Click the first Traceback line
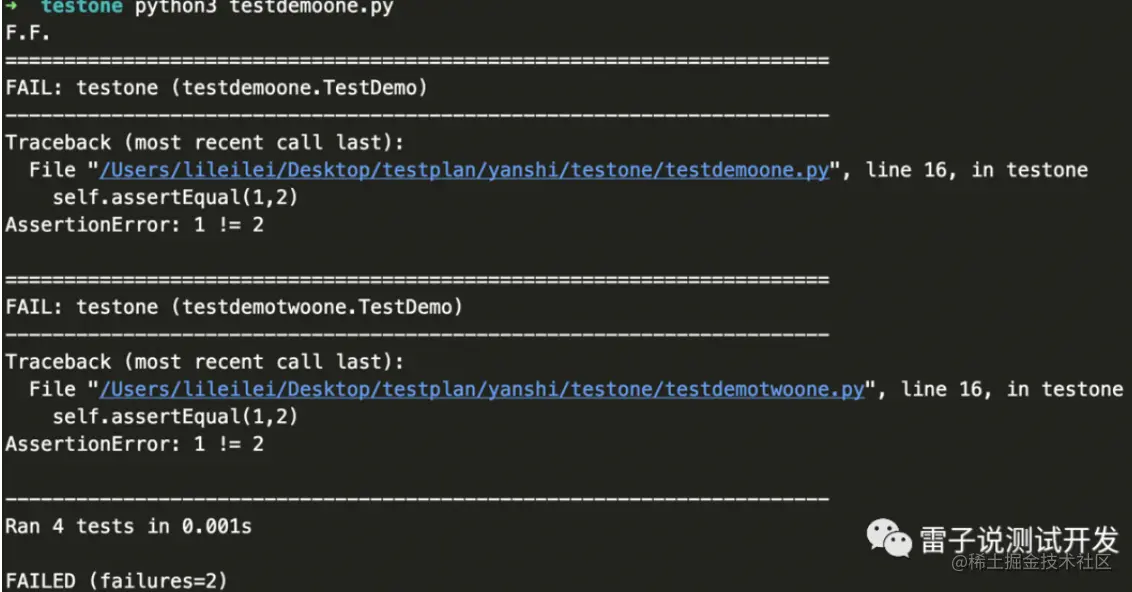The width and height of the screenshot is (1132, 592). click(204, 143)
